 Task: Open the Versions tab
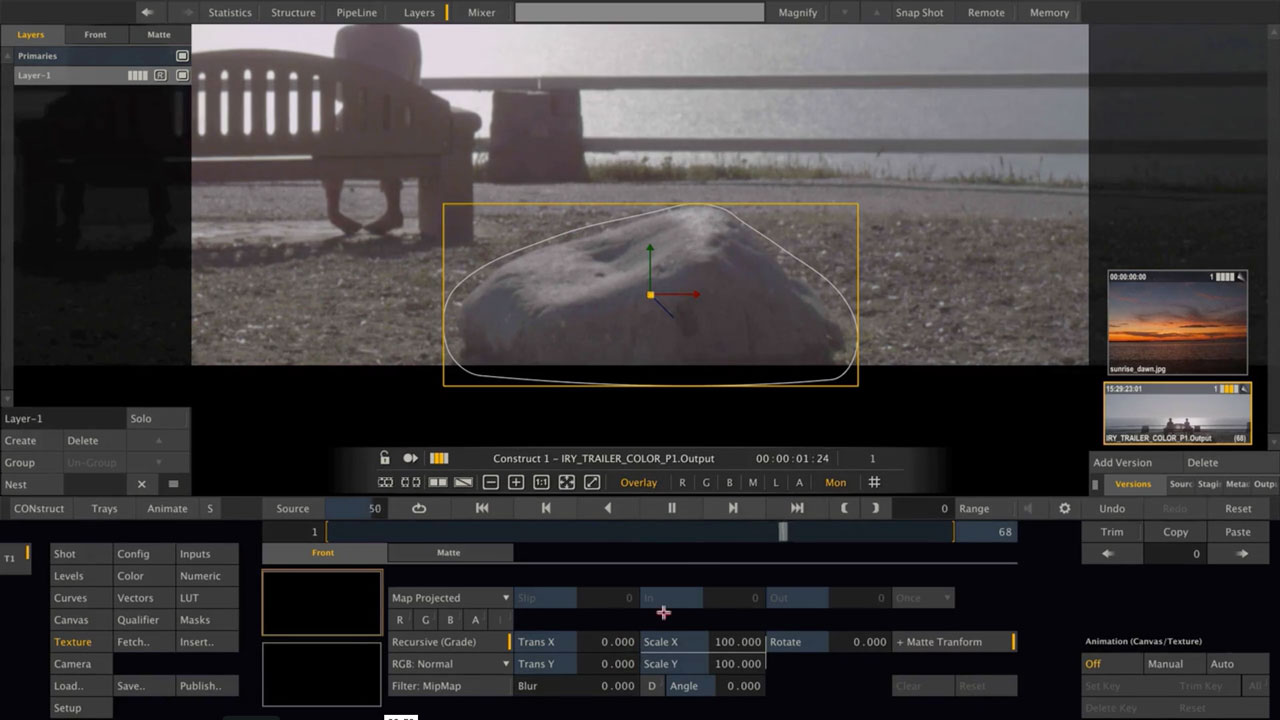click(1133, 484)
